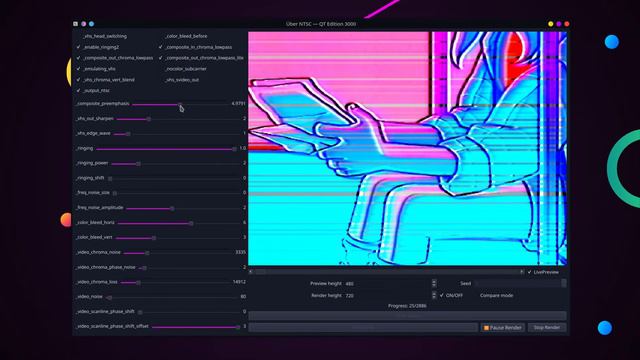Click the frame scrollbar under the preview
Image resolution: width=640 pixels, height=360 pixels.
[386, 272]
